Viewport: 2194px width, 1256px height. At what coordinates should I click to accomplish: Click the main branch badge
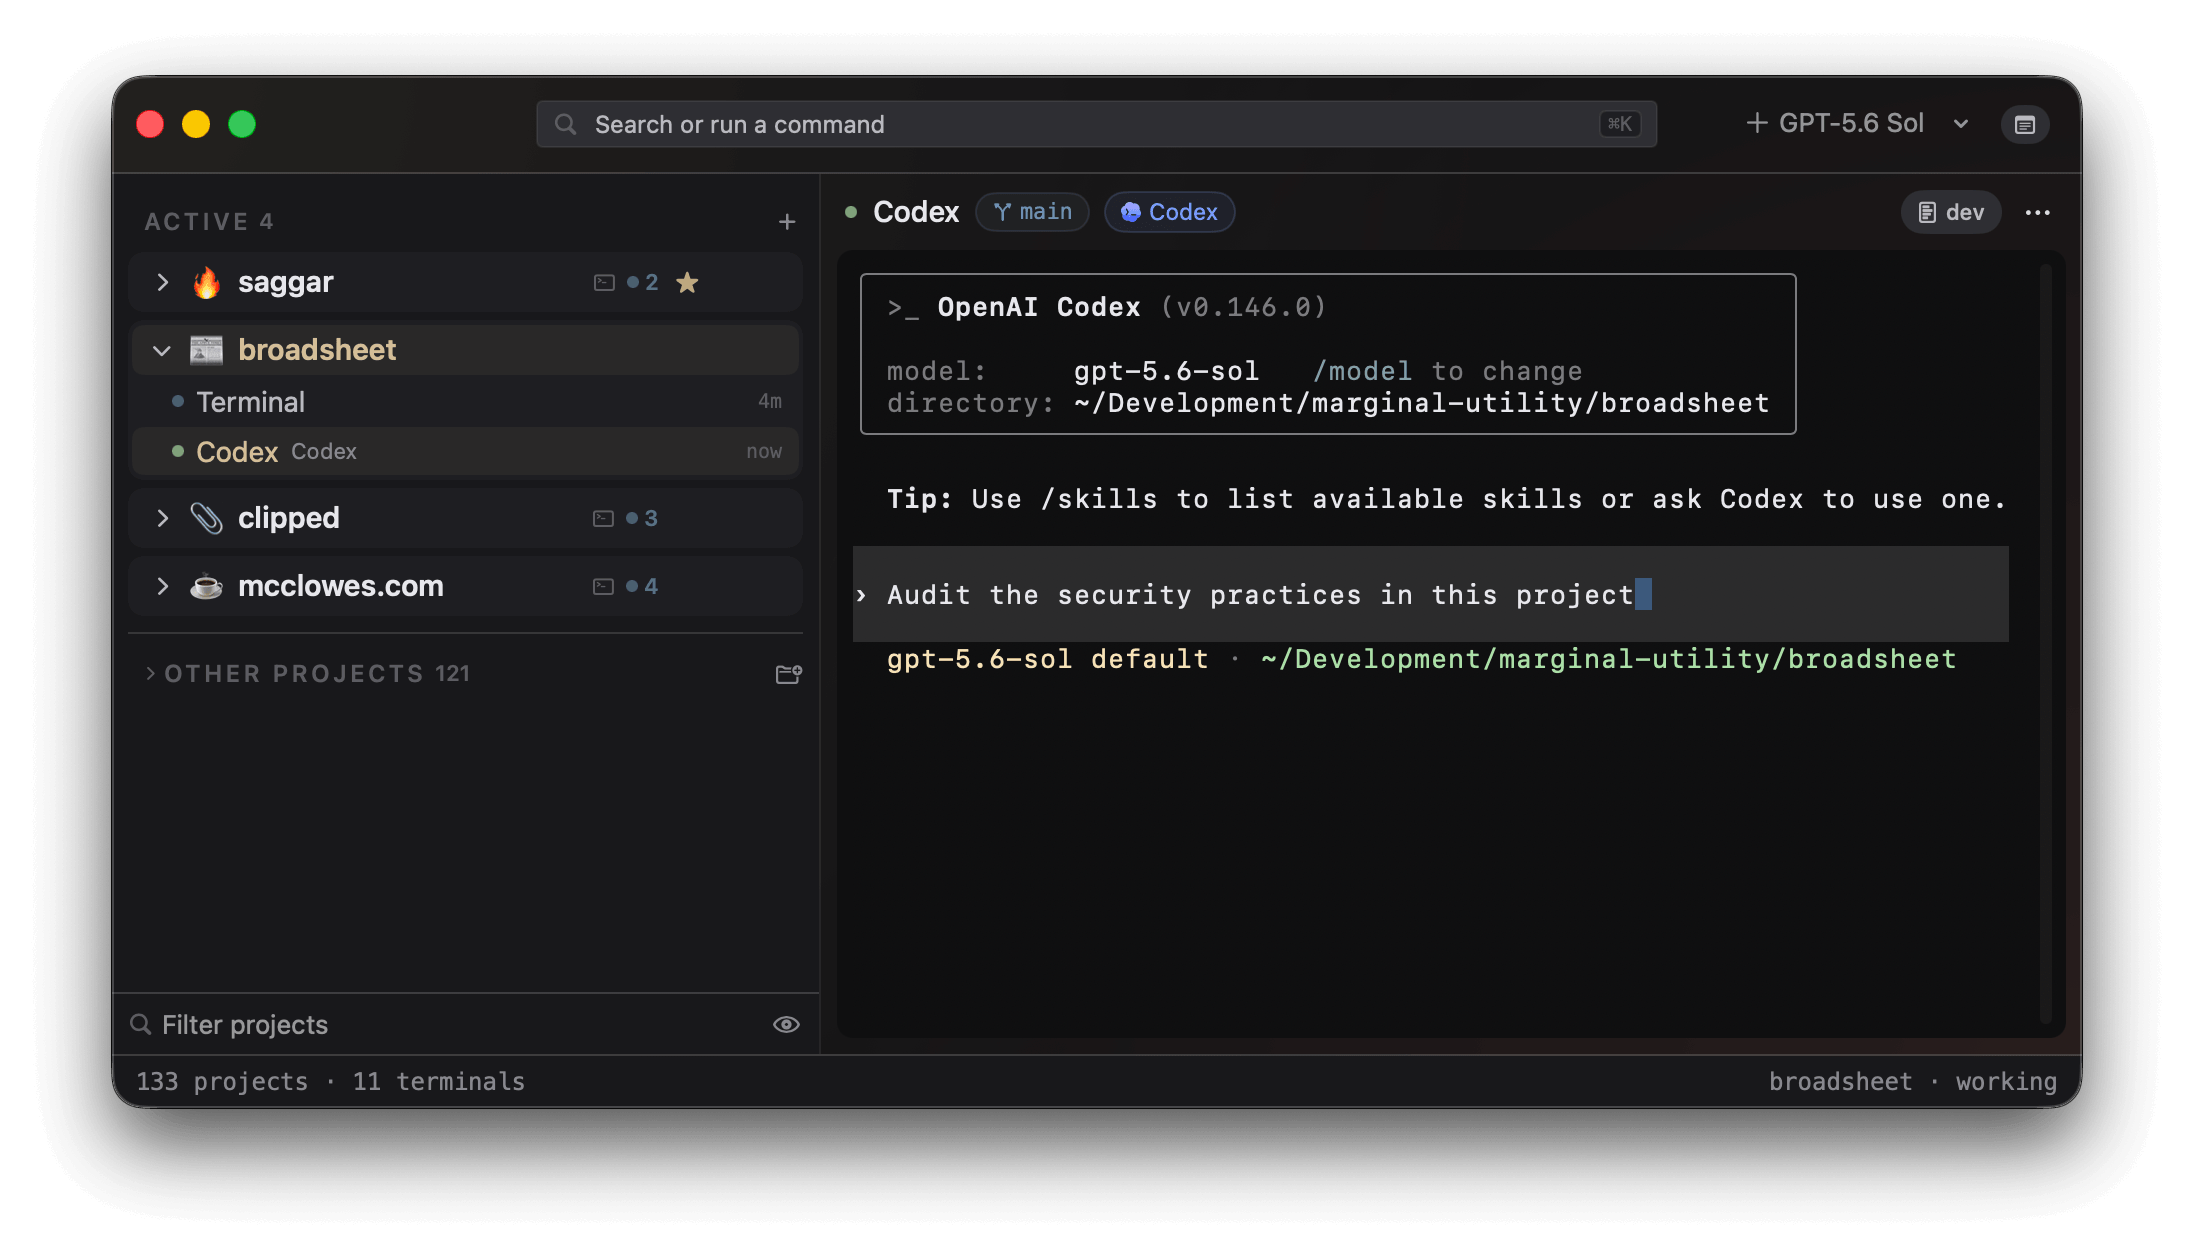(x=1032, y=212)
